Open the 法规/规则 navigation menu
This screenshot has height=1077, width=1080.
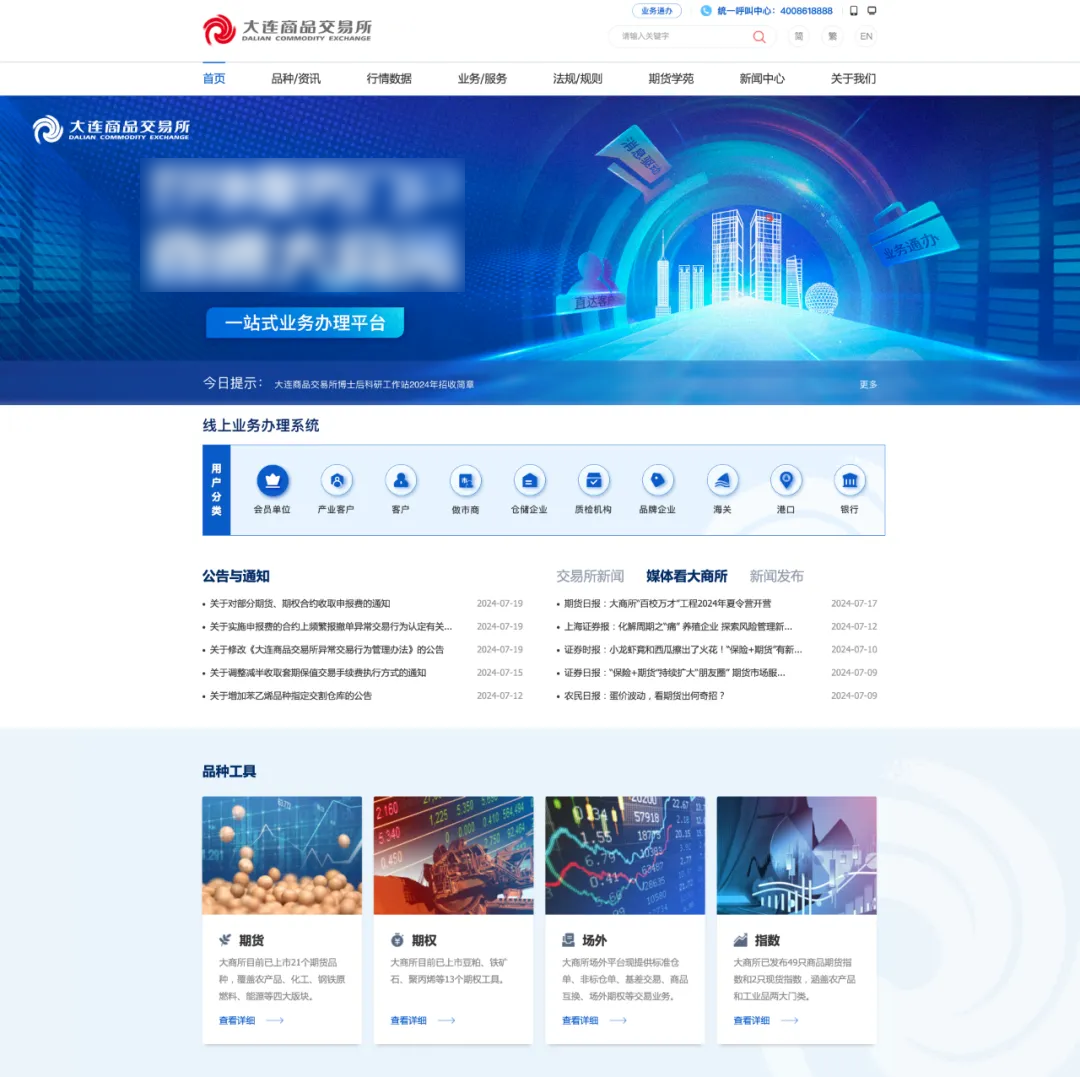(578, 79)
